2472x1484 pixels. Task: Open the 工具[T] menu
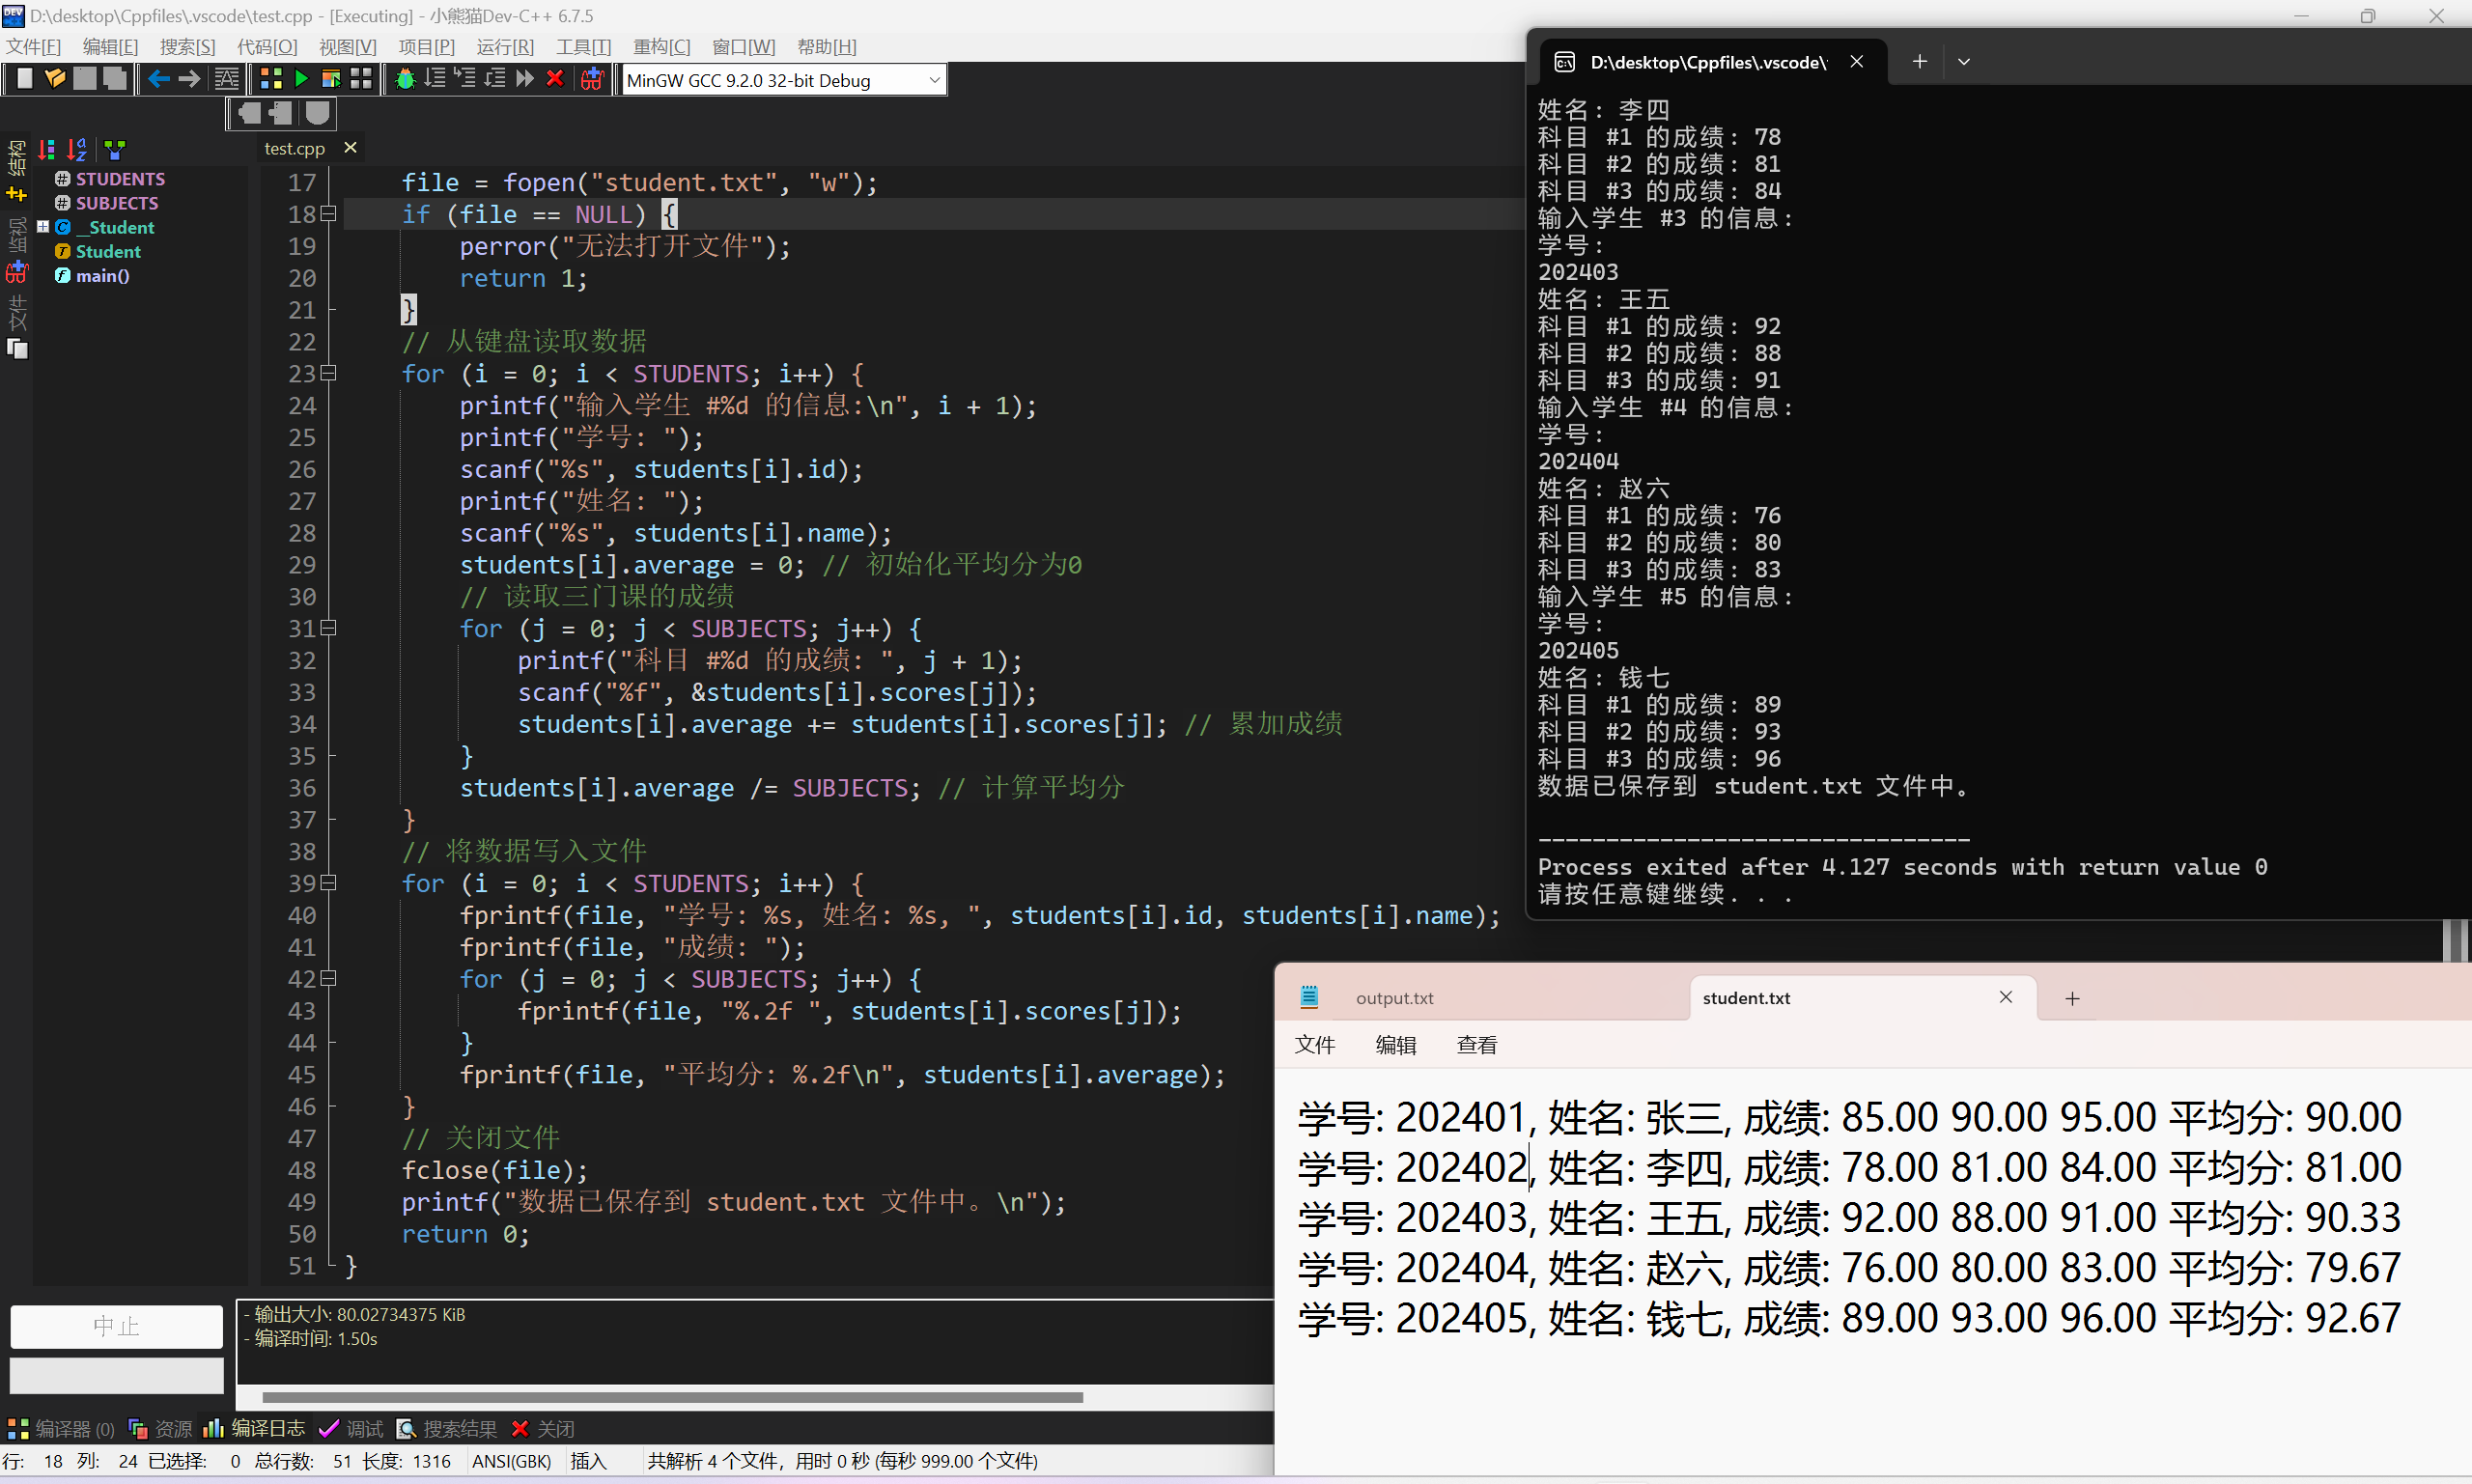coord(583,47)
